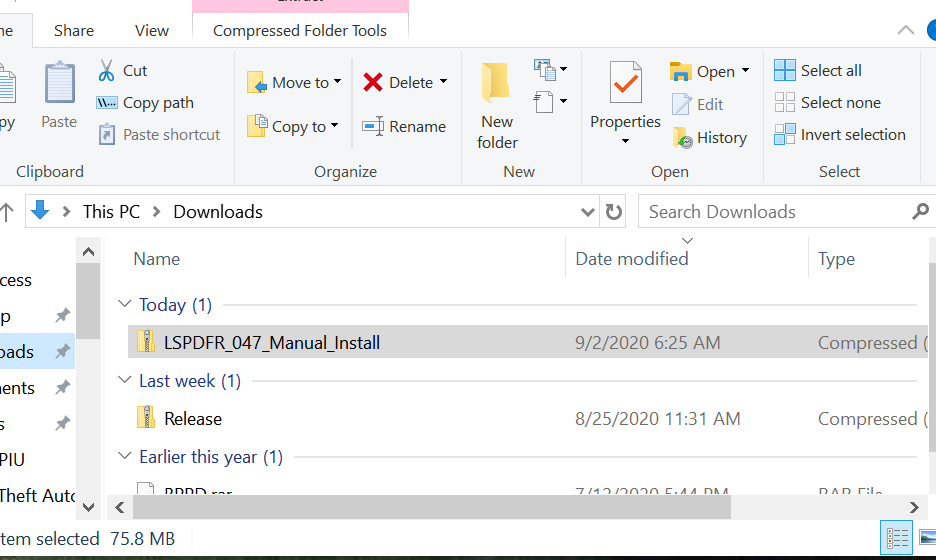Click the red Delete X icon
Image resolution: width=936 pixels, height=560 pixels.
373,83
